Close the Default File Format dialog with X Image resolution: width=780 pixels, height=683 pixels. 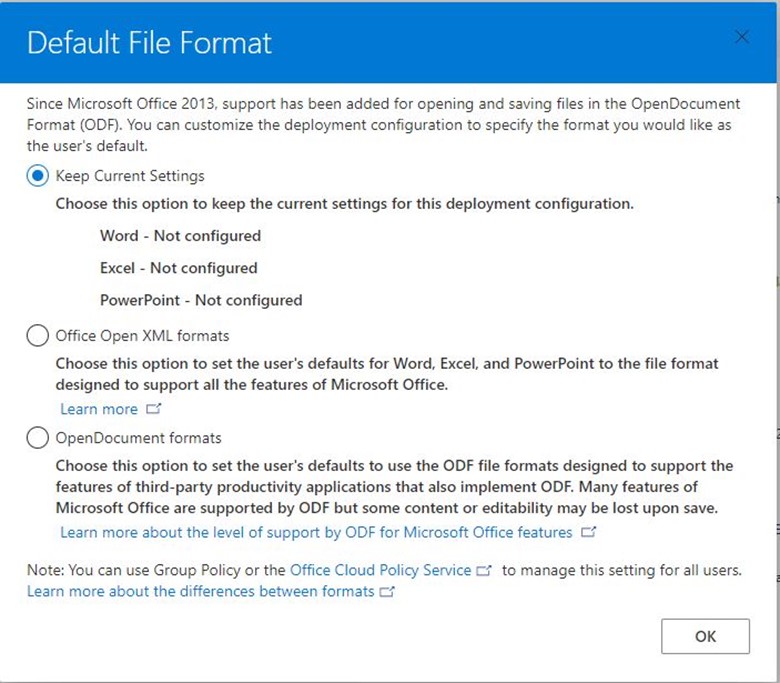coord(742,37)
